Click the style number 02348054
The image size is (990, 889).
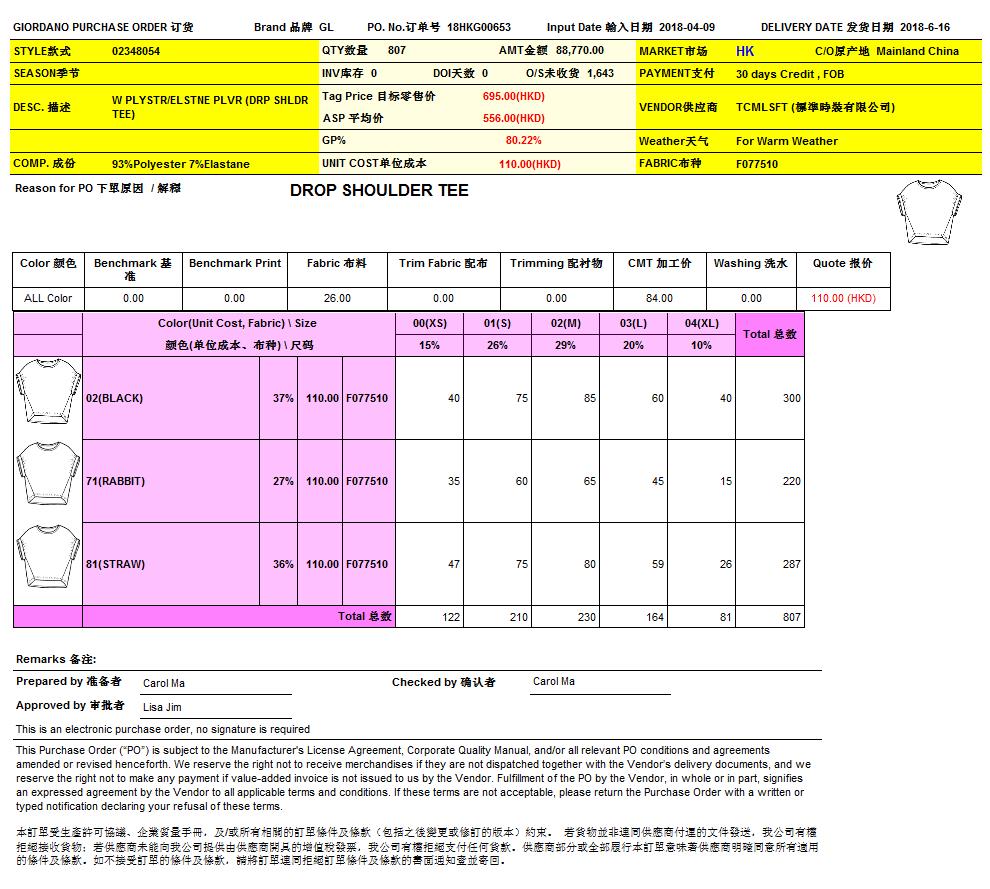pos(136,51)
